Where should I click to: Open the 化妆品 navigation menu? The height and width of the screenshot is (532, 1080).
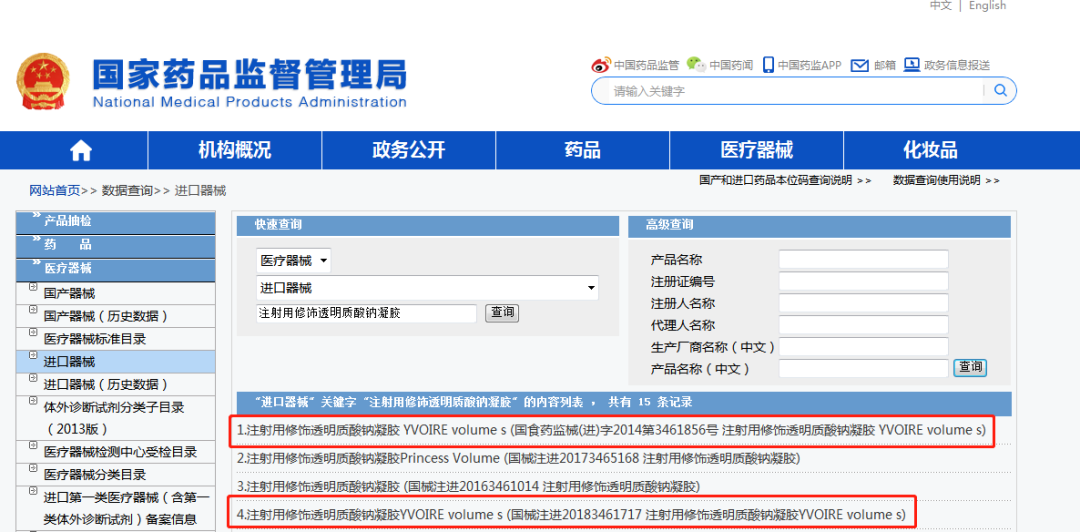(930, 150)
